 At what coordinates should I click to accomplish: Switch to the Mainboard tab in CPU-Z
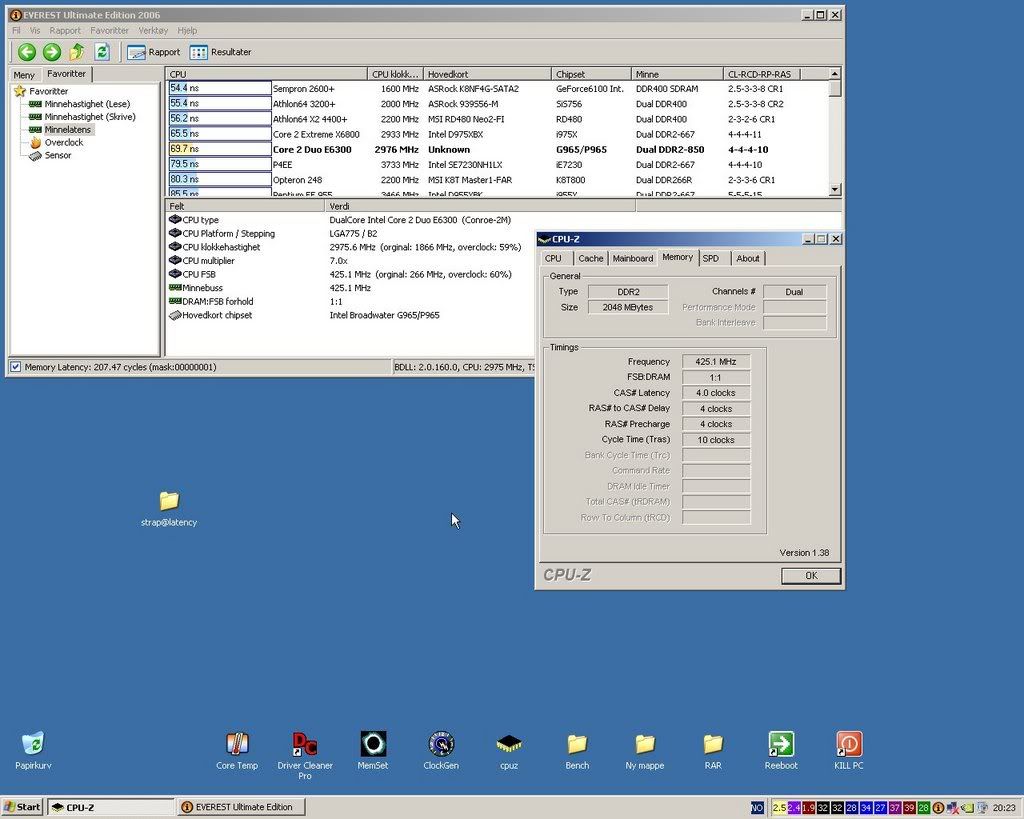[633, 259]
